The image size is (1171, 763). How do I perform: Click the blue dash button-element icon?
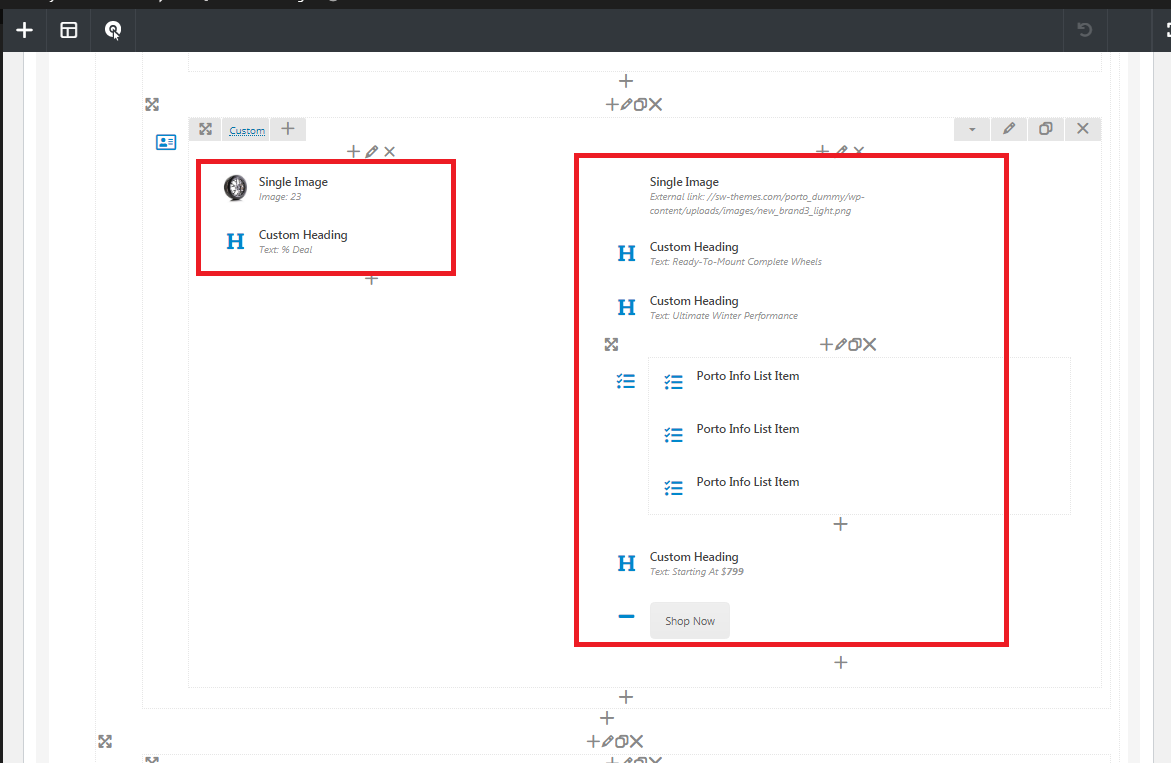coord(627,617)
